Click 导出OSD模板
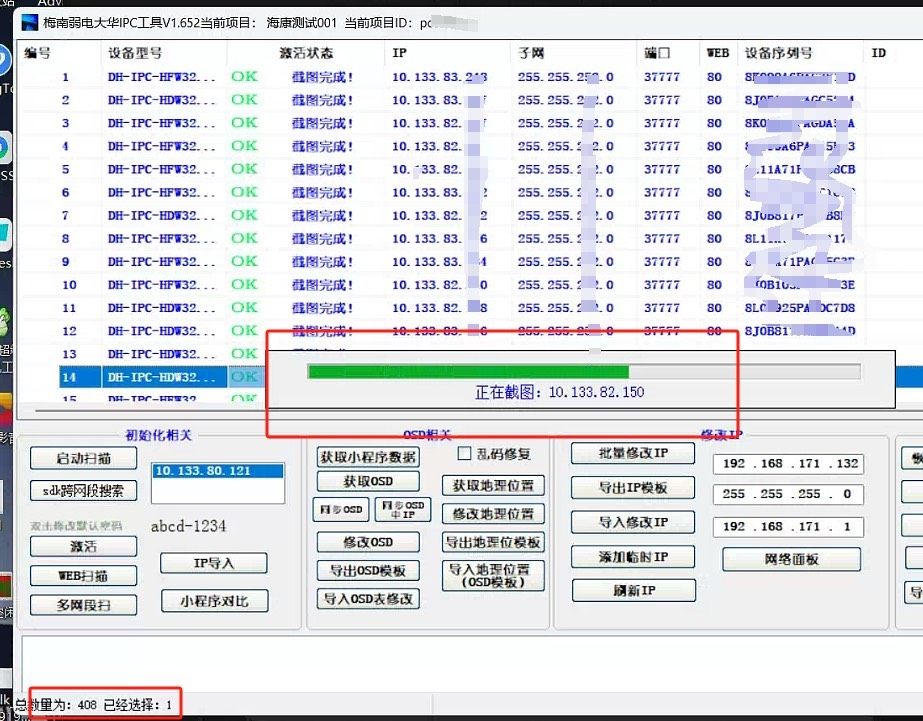This screenshot has height=721, width=923. 368,570
